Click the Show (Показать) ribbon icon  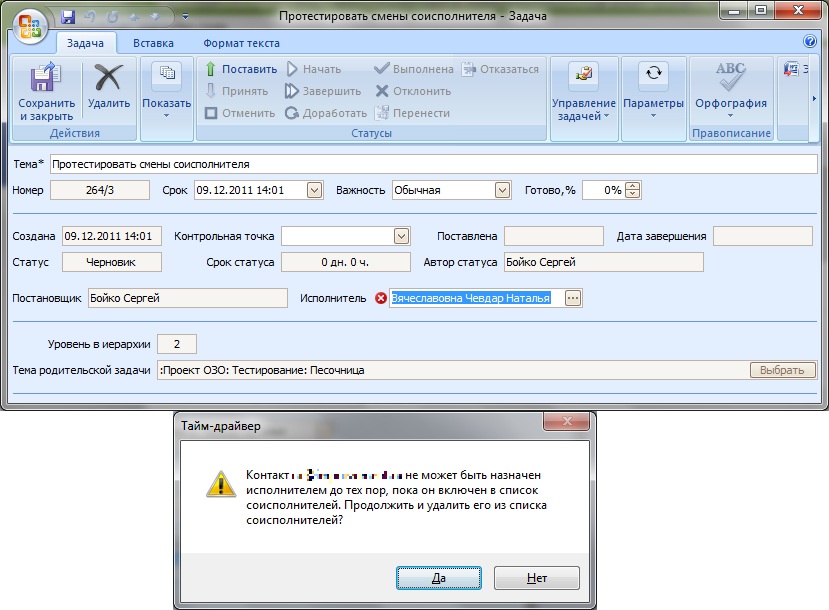pos(167,75)
